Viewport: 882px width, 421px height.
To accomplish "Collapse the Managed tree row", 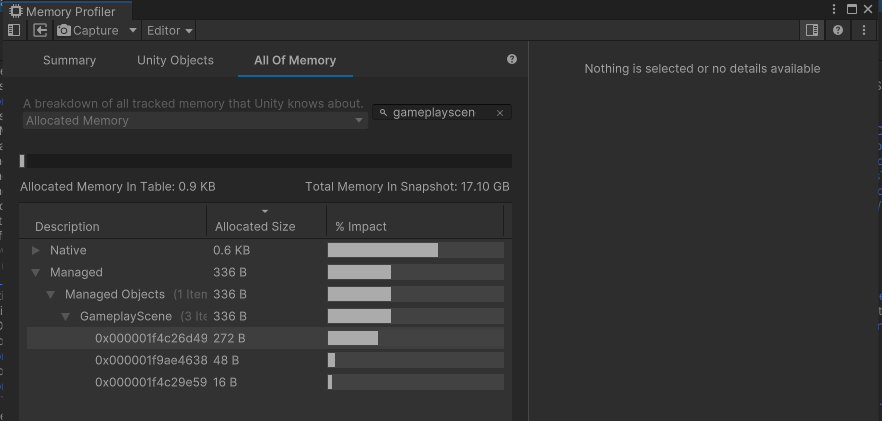I will (36, 272).
